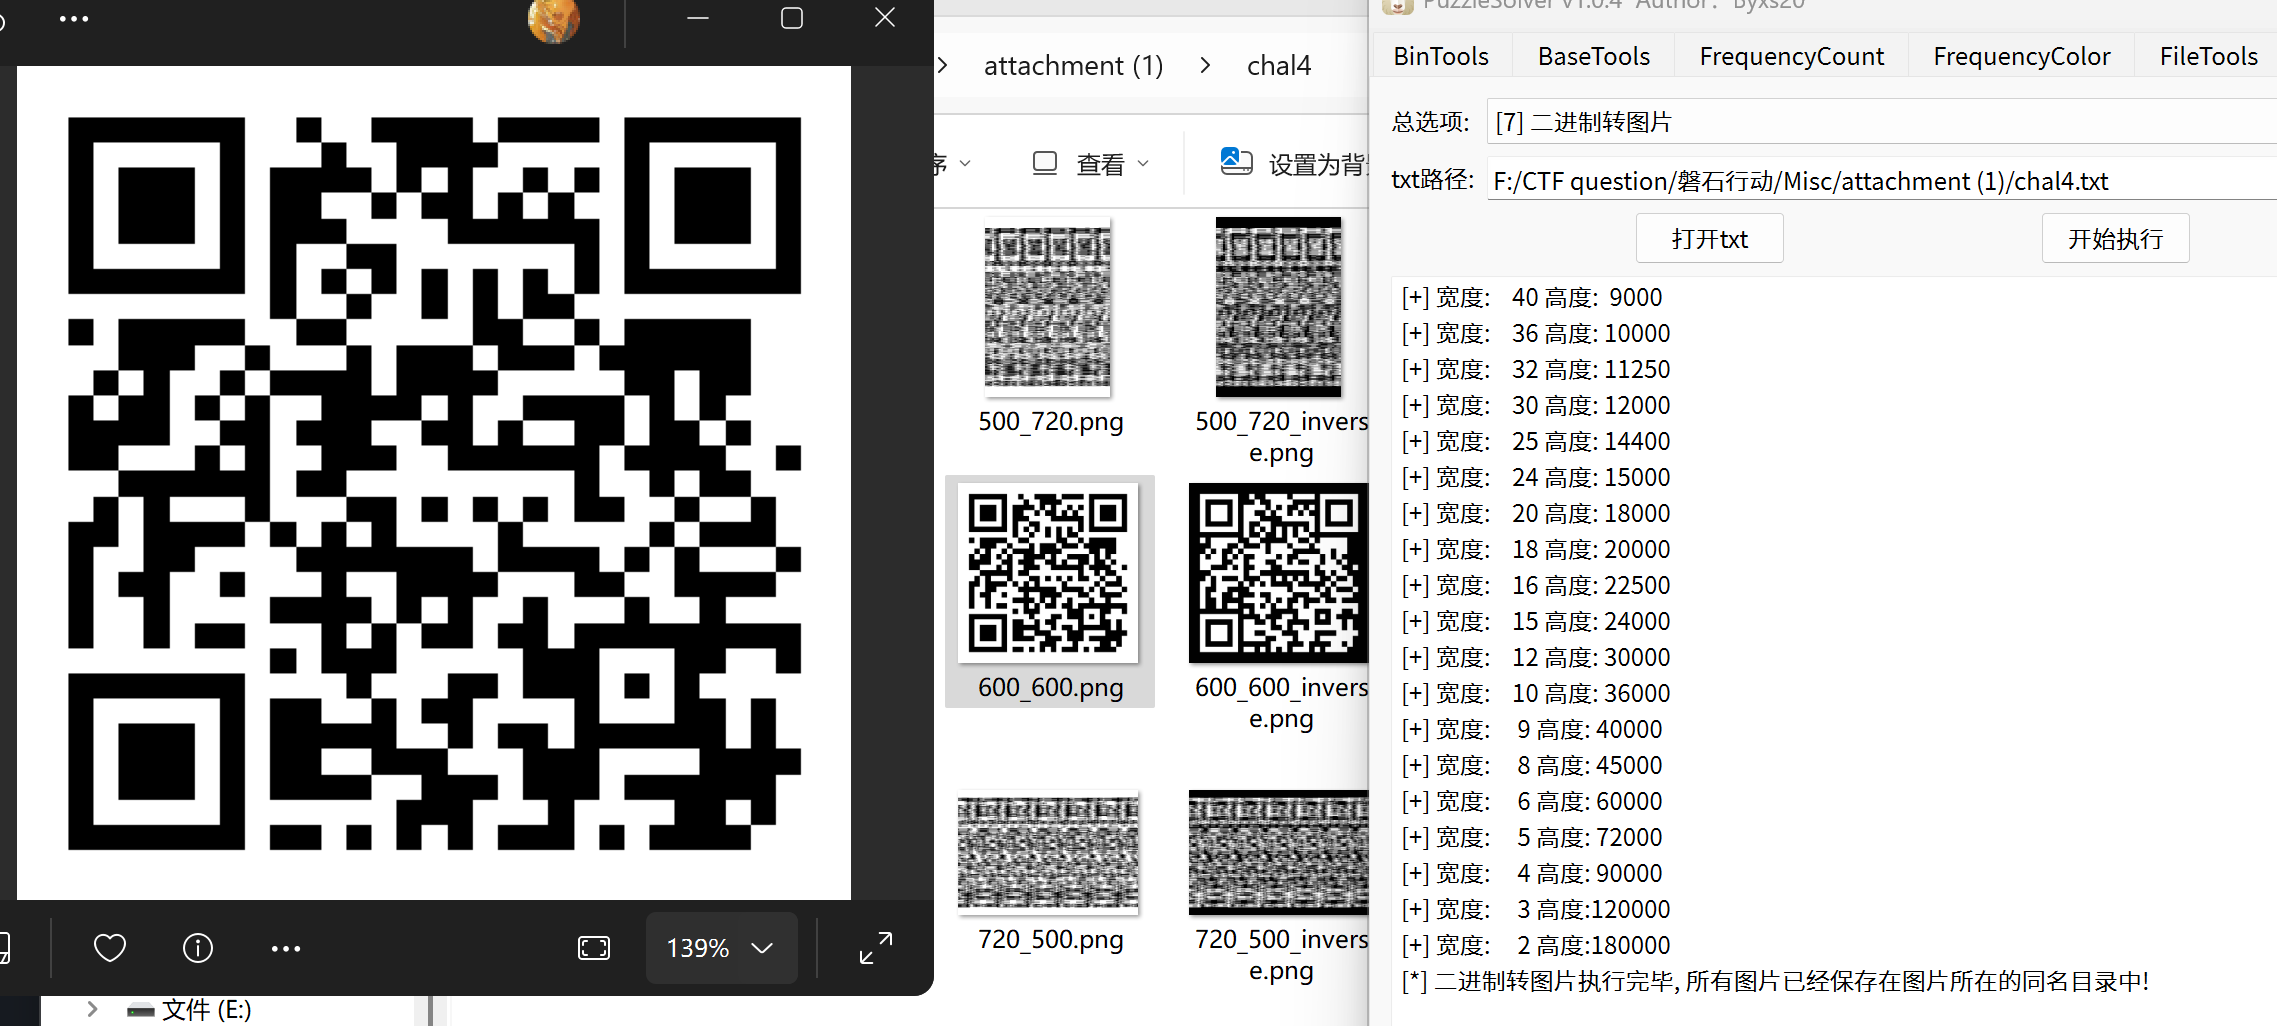Select the 600_600_inverse.png thumbnail

(x=1278, y=573)
